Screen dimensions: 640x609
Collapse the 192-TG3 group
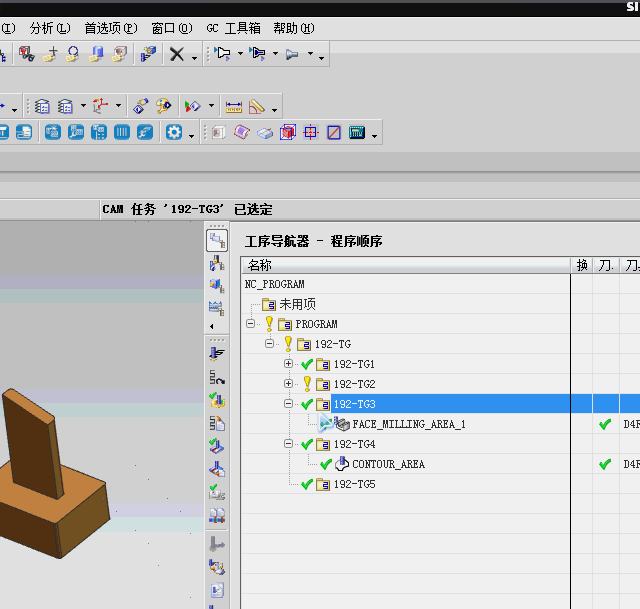pos(289,403)
